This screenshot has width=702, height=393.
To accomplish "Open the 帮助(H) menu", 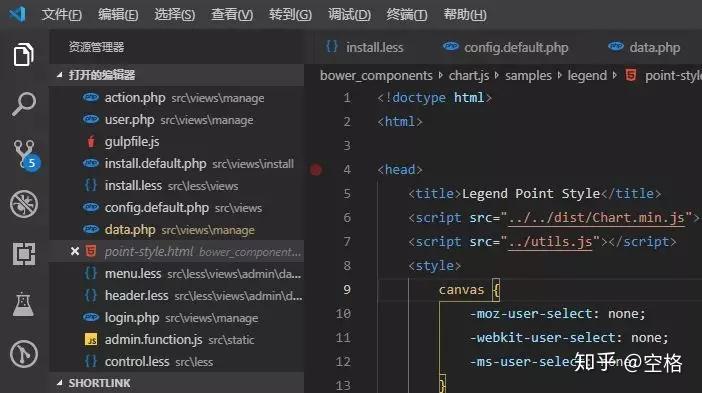I will click(x=465, y=14).
